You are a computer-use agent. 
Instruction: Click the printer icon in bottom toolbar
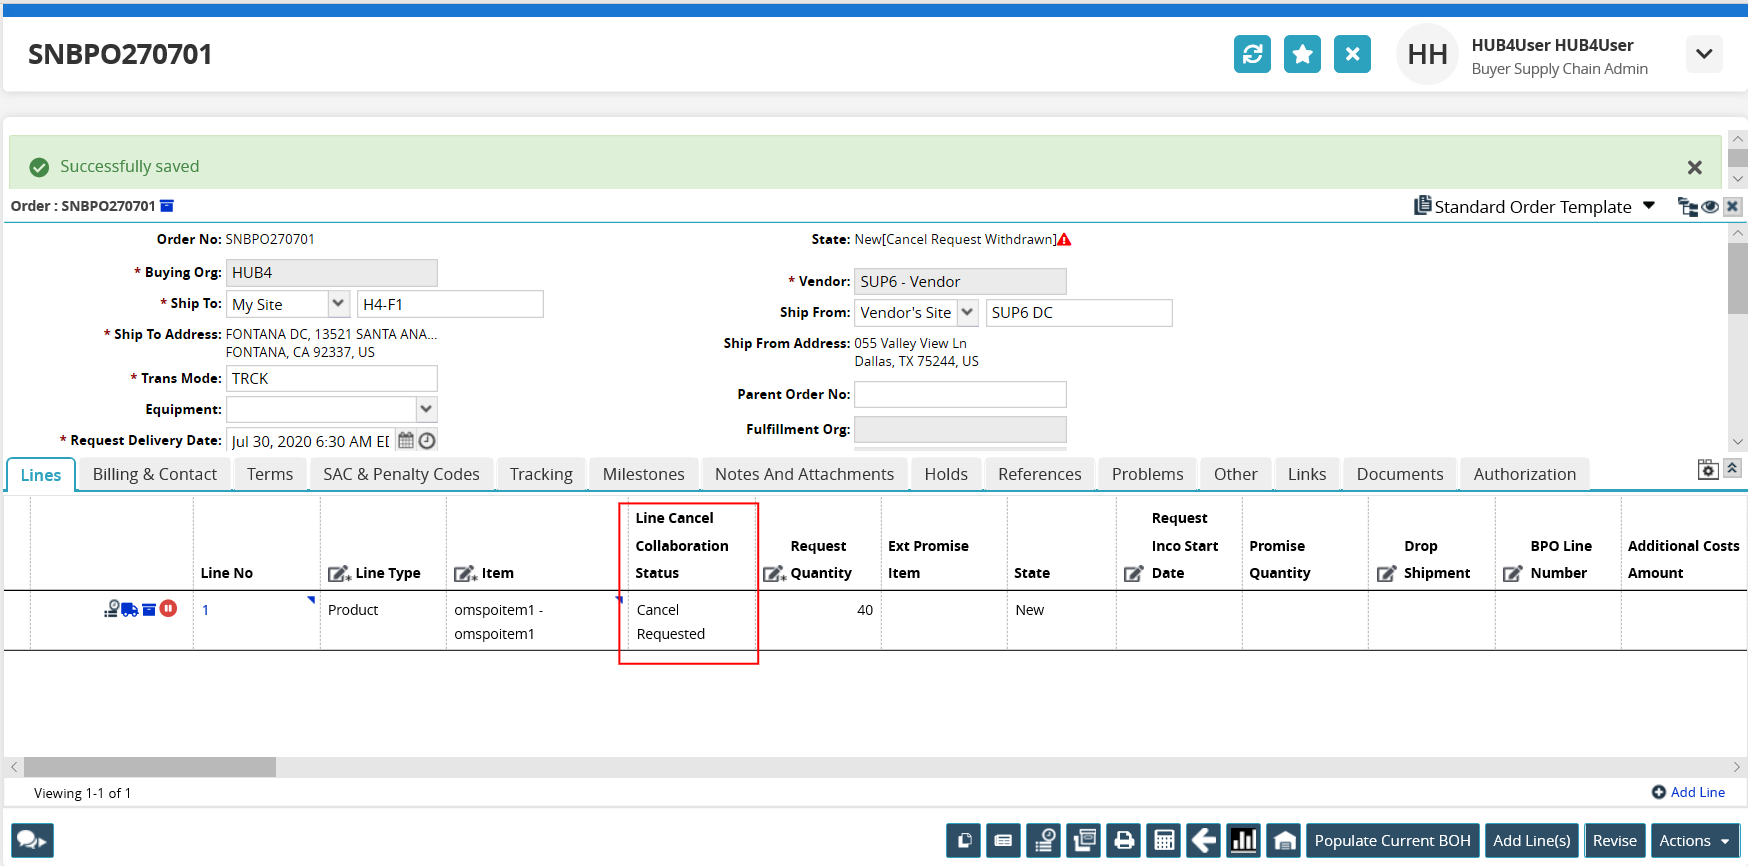1124,841
